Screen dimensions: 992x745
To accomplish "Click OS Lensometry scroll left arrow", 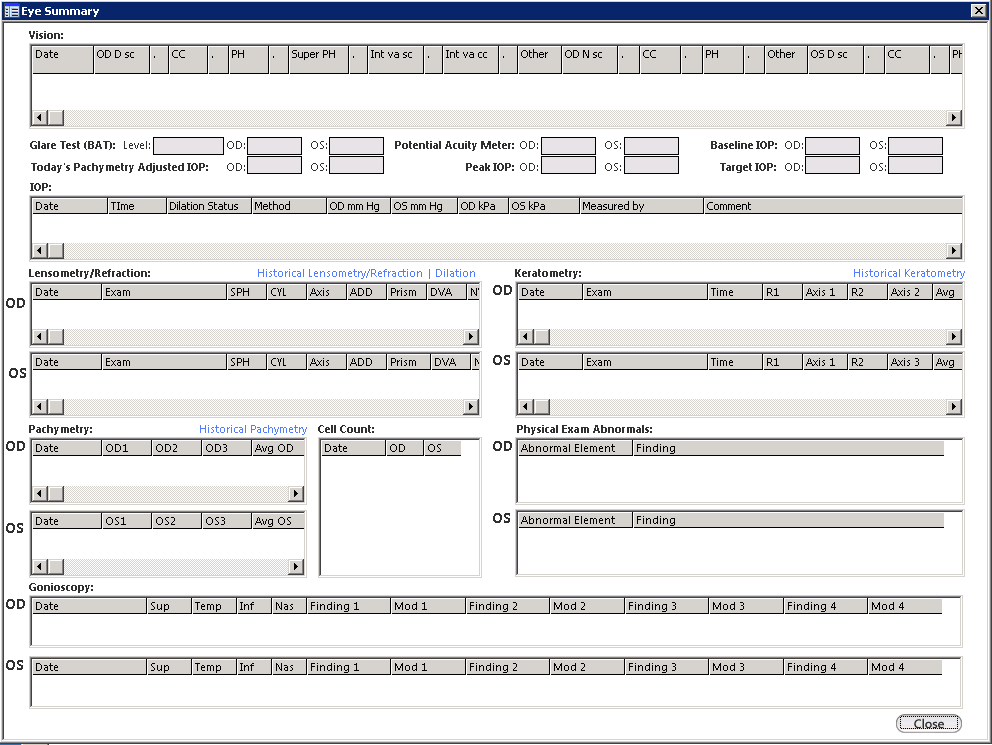I will [x=39, y=407].
